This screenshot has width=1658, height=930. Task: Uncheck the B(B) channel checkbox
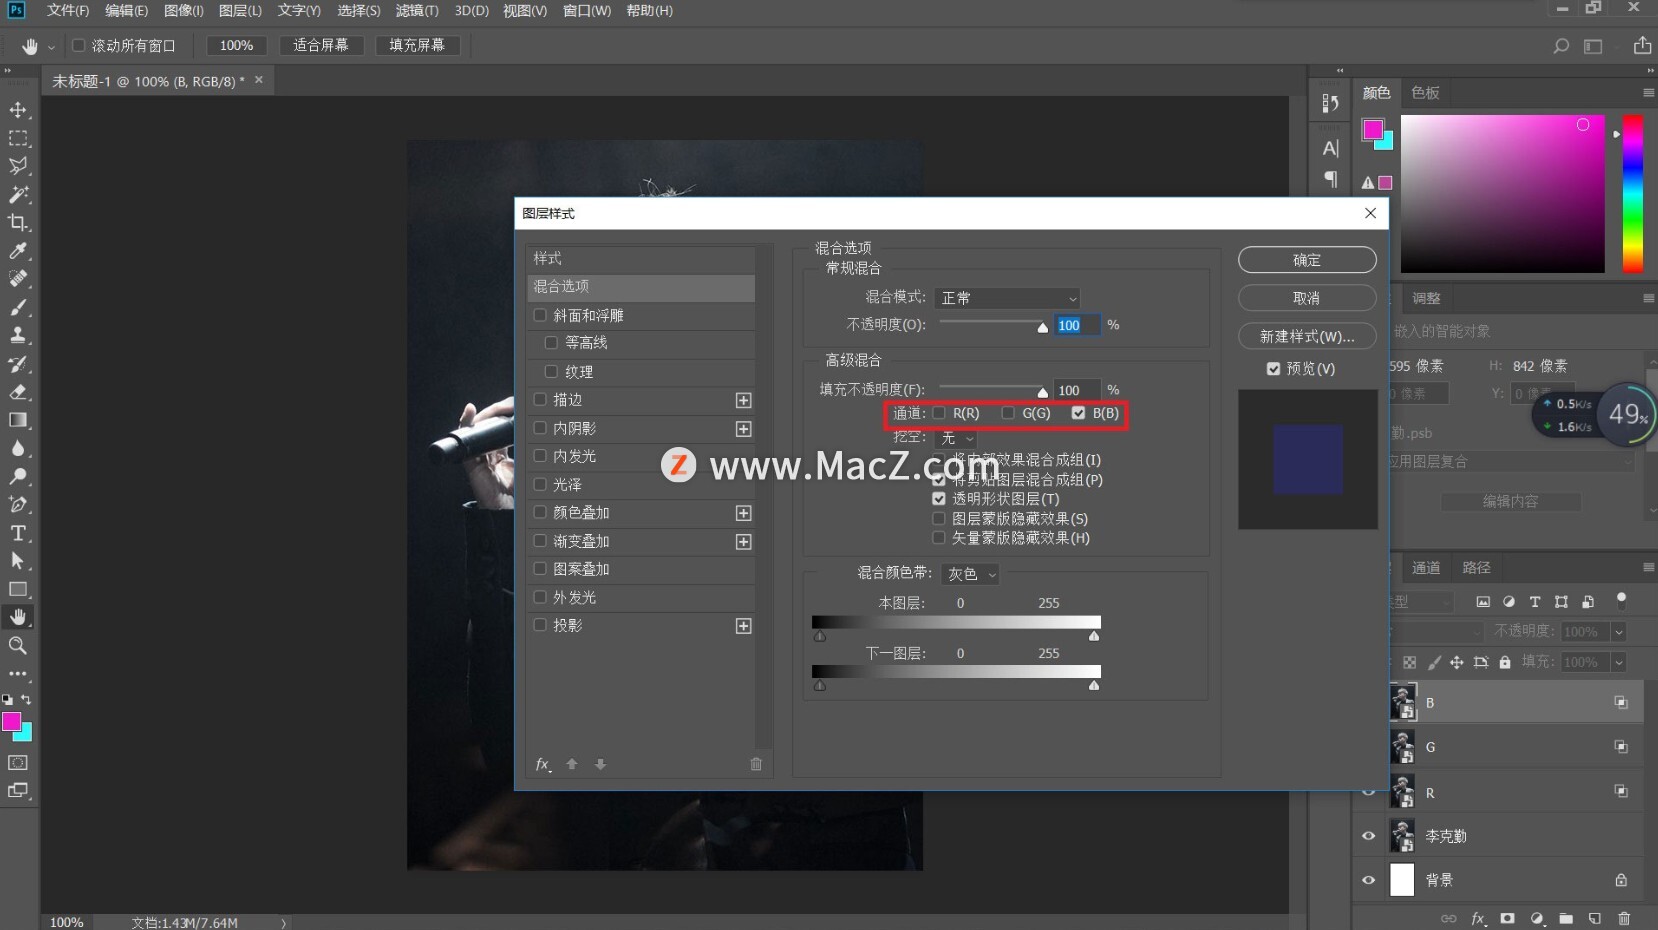[x=1078, y=413]
